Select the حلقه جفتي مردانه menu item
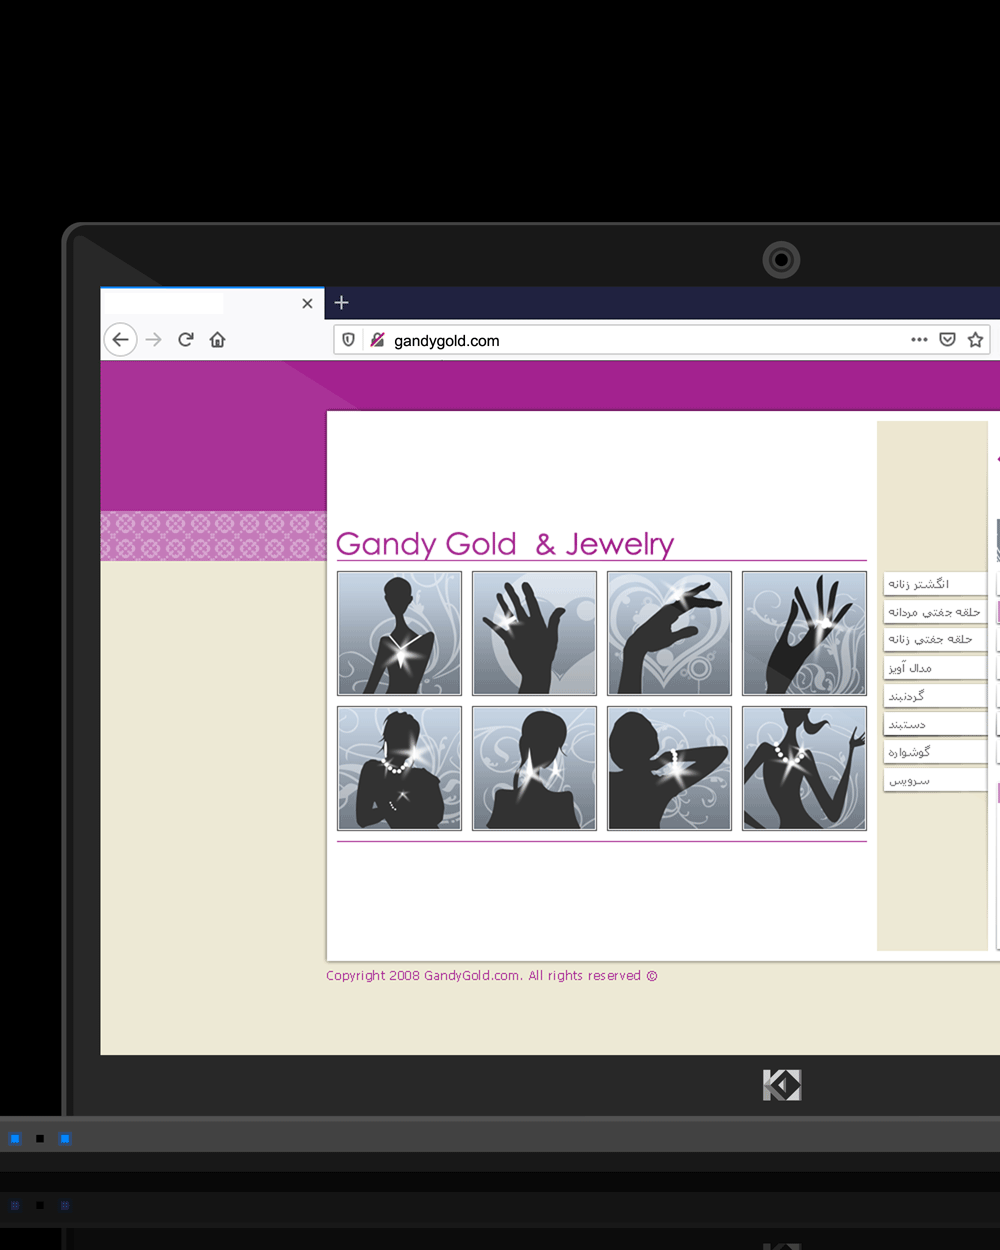 934,612
